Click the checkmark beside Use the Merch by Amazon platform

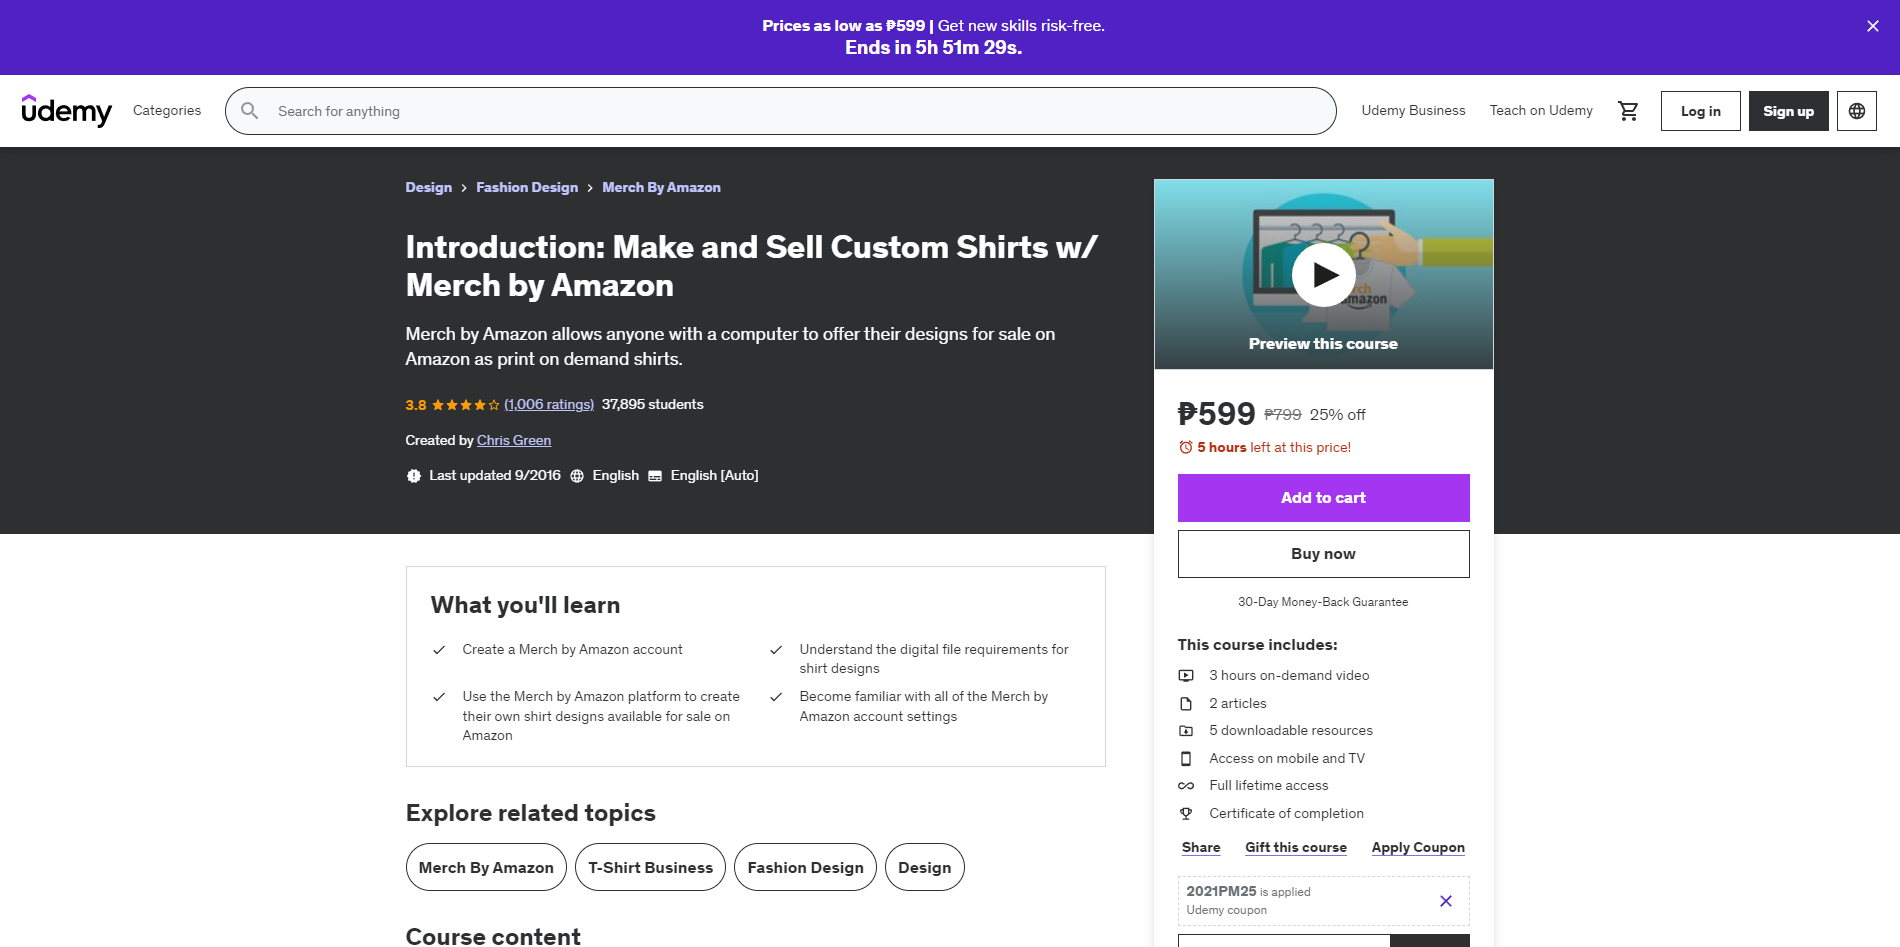point(438,697)
